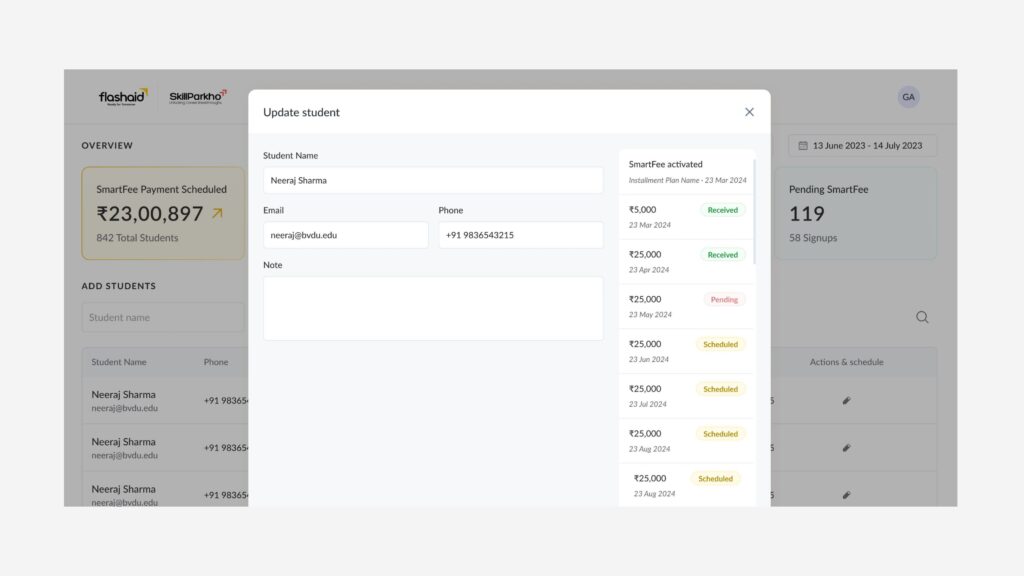Click the Phone input field

(x=520, y=235)
